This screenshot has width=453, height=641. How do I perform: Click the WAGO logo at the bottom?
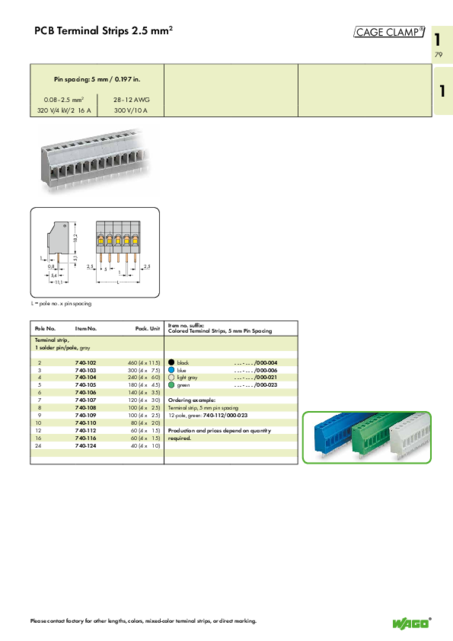412,623
